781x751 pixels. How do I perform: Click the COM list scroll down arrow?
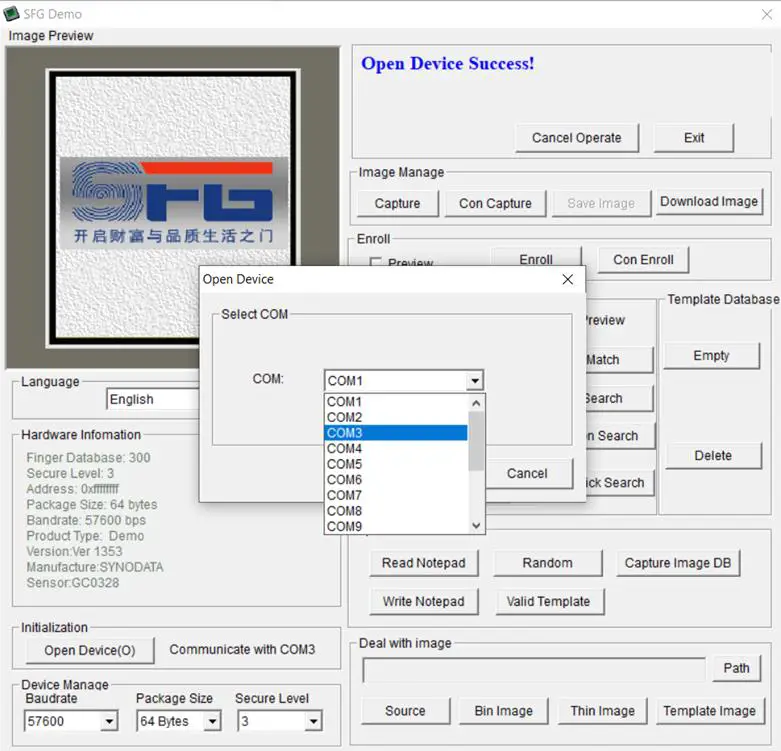click(476, 526)
